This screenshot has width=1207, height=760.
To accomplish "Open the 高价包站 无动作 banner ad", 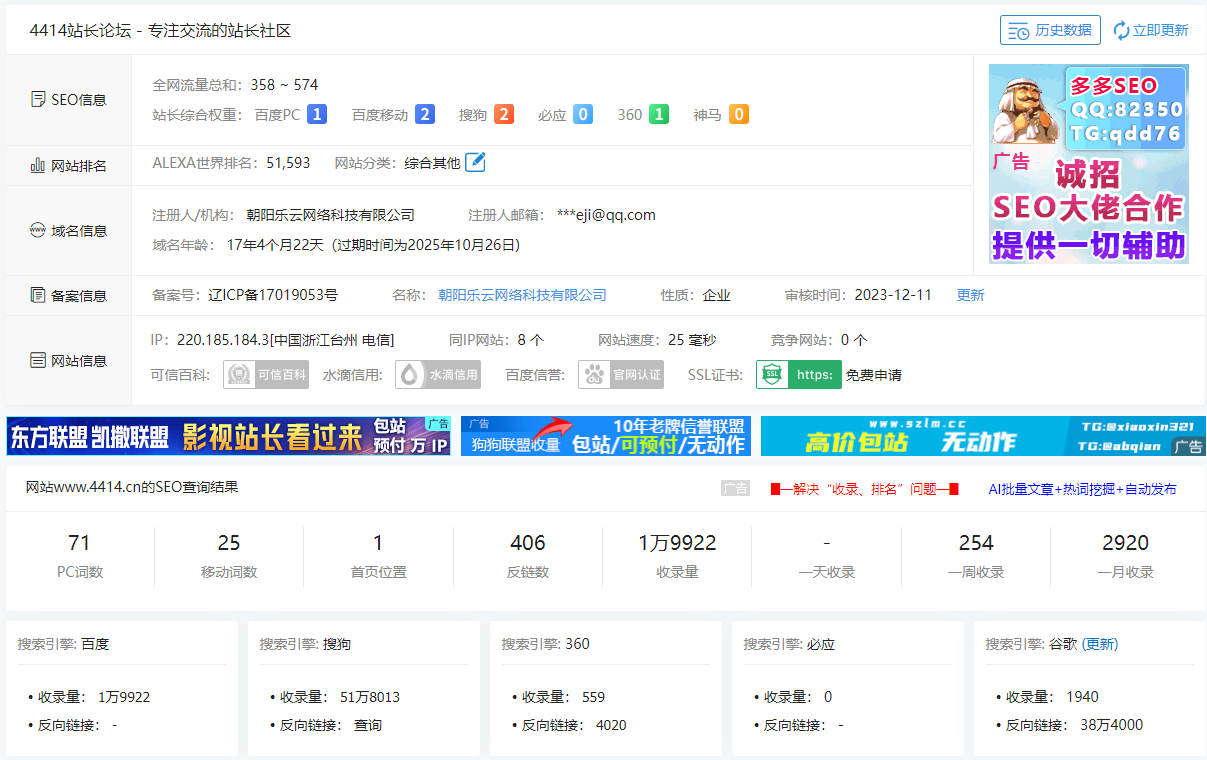I will (983, 436).
